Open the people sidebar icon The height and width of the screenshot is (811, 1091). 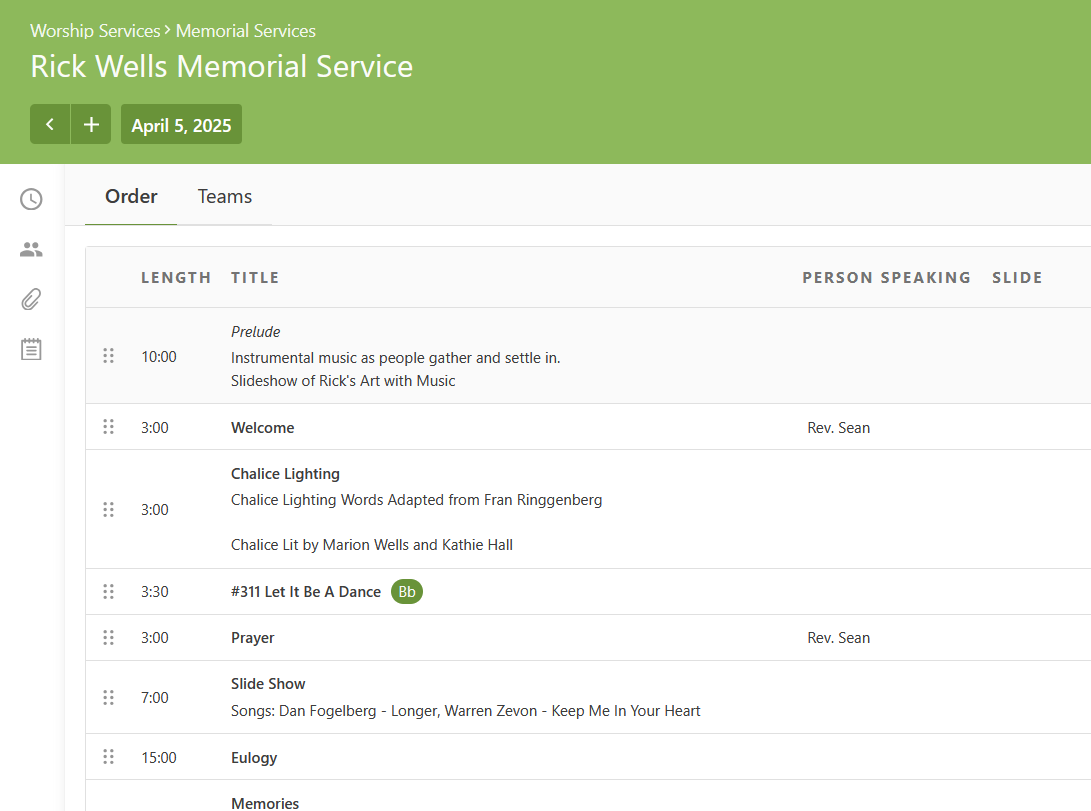coord(32,250)
